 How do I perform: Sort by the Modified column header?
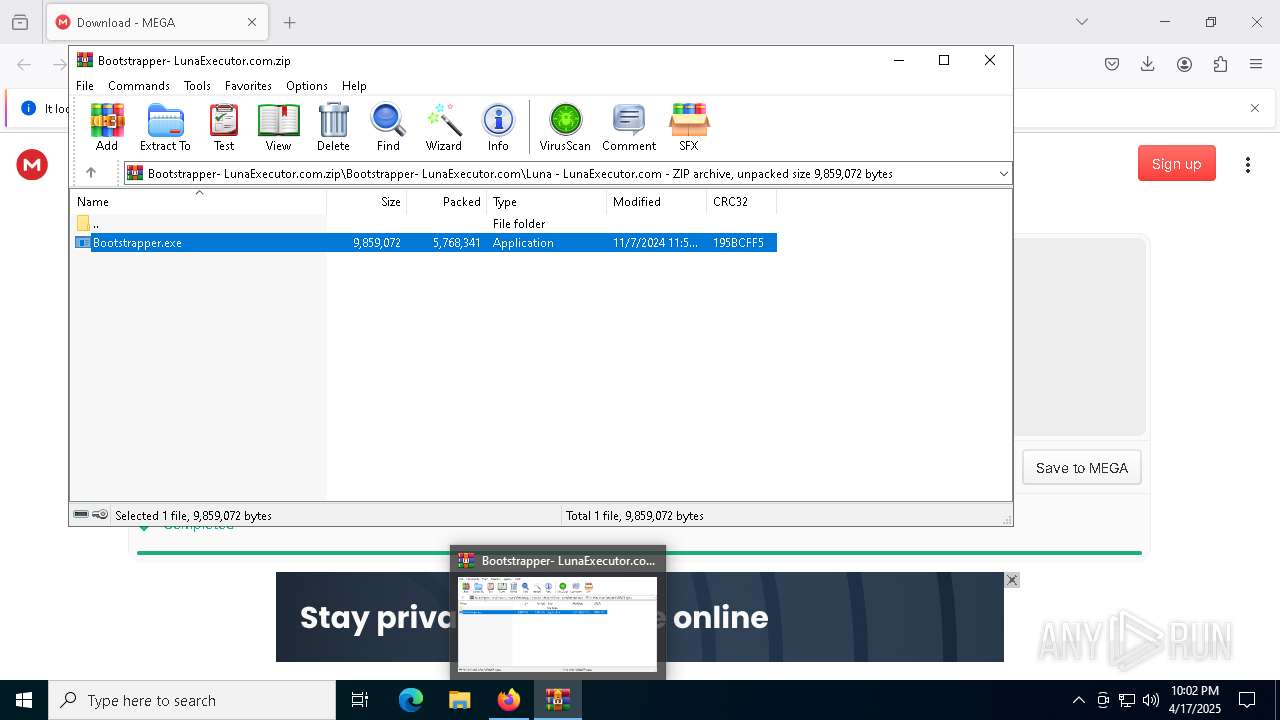(x=656, y=201)
